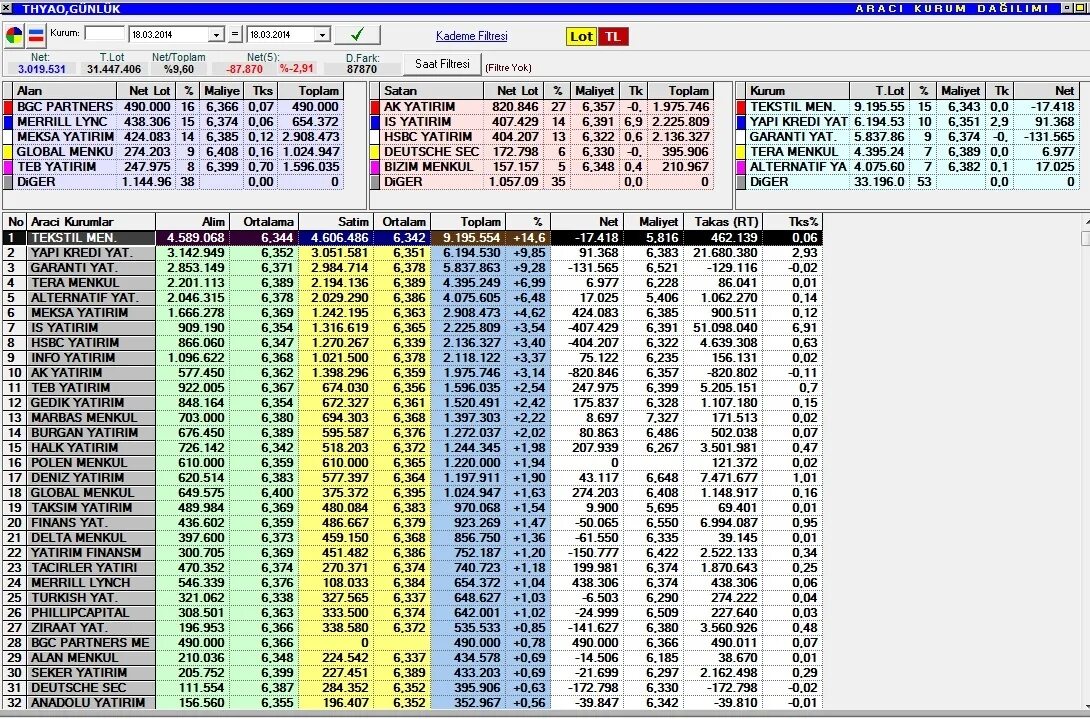Viewport: 1090px width, 719px height.
Task: Select the MERRILL LYNCH row in the main table
Action: tap(412, 583)
